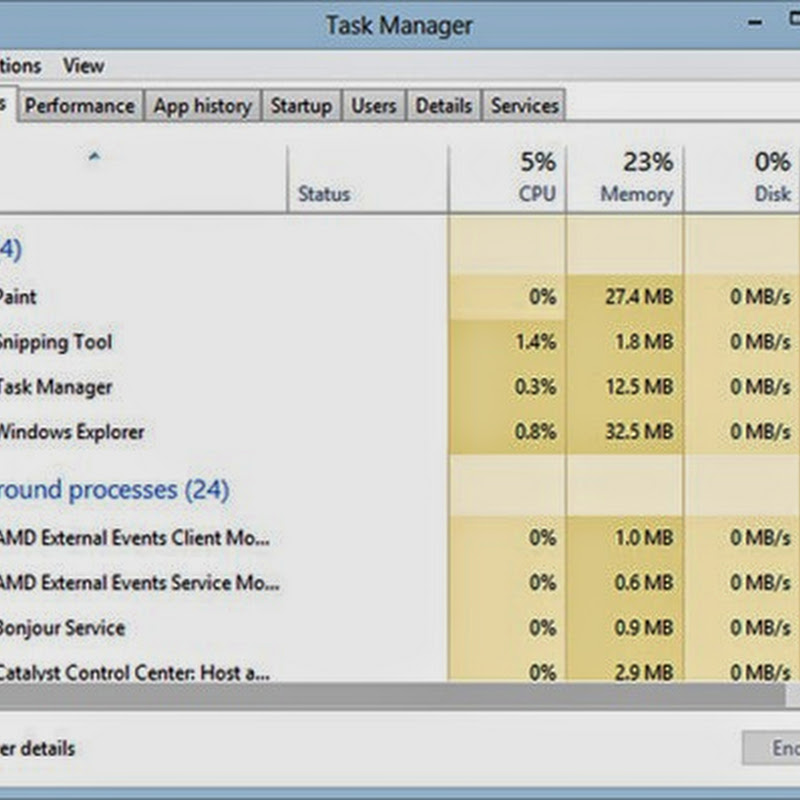Toggle the name column sort arrow

[94, 156]
